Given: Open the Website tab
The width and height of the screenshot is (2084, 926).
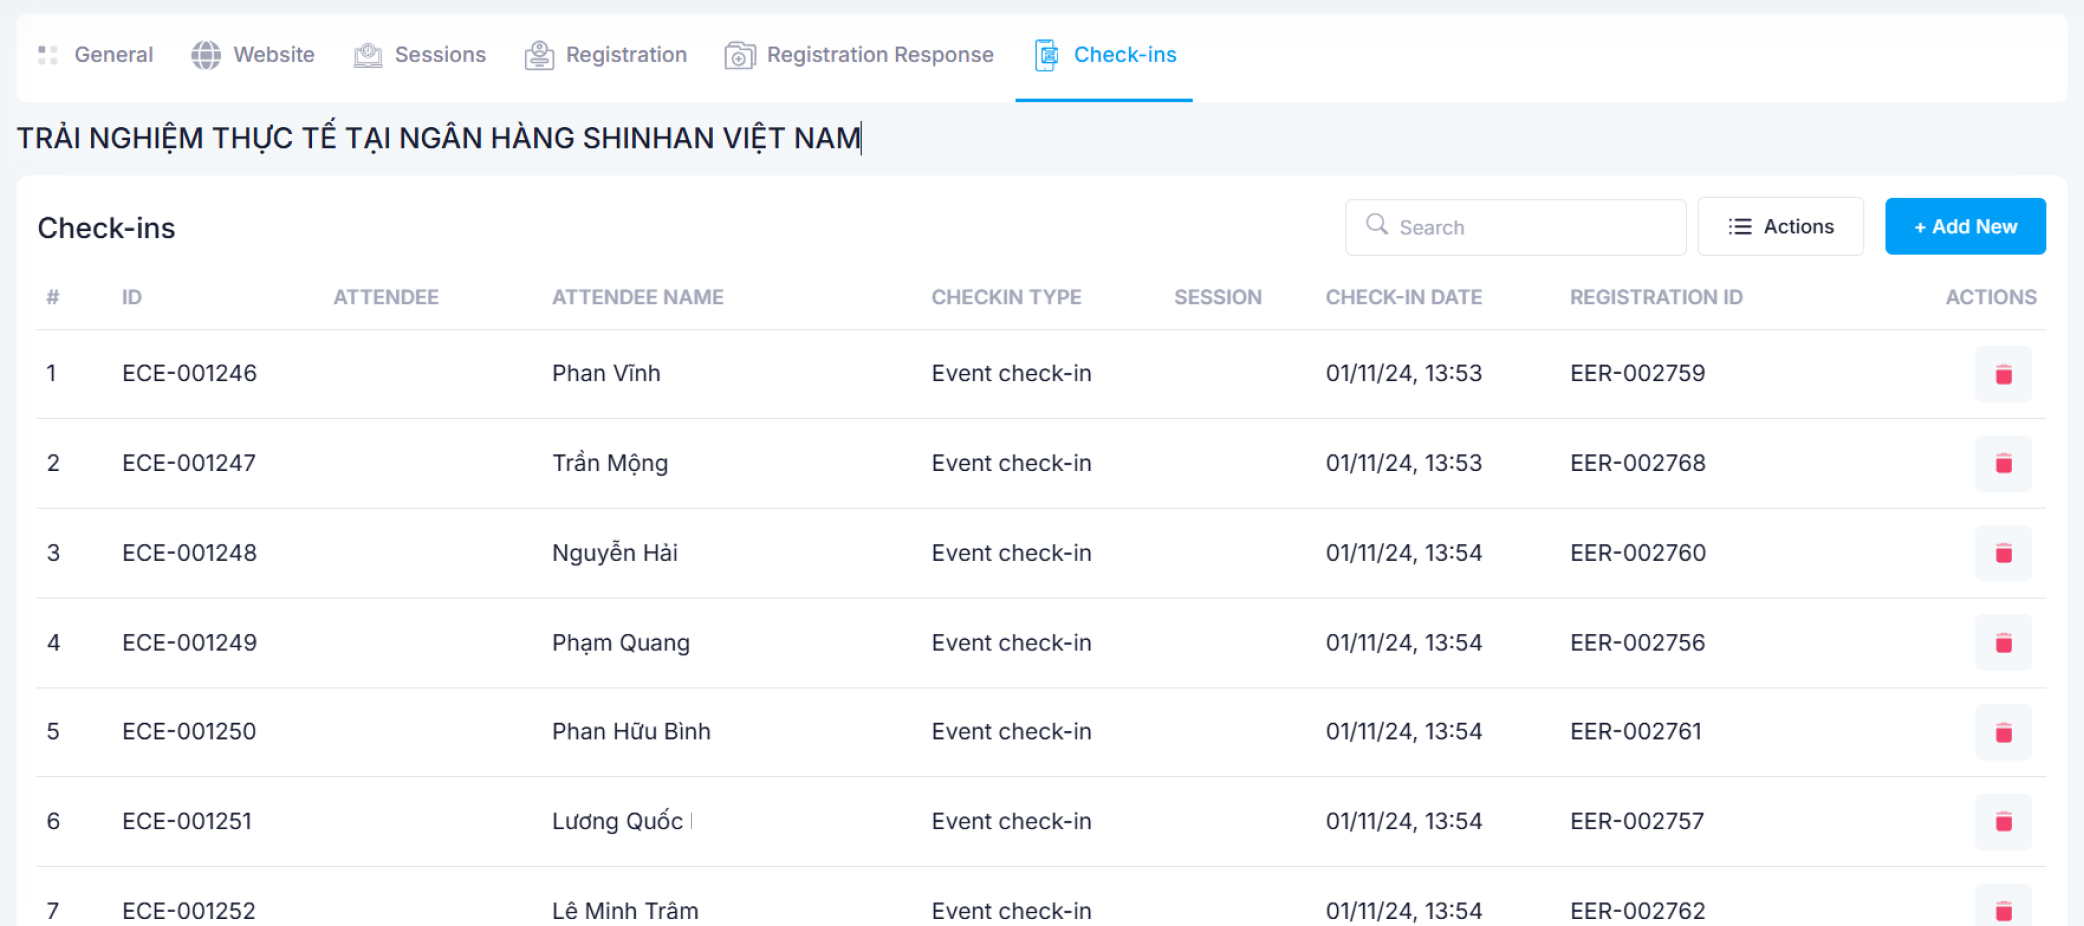Looking at the screenshot, I should click(x=253, y=55).
